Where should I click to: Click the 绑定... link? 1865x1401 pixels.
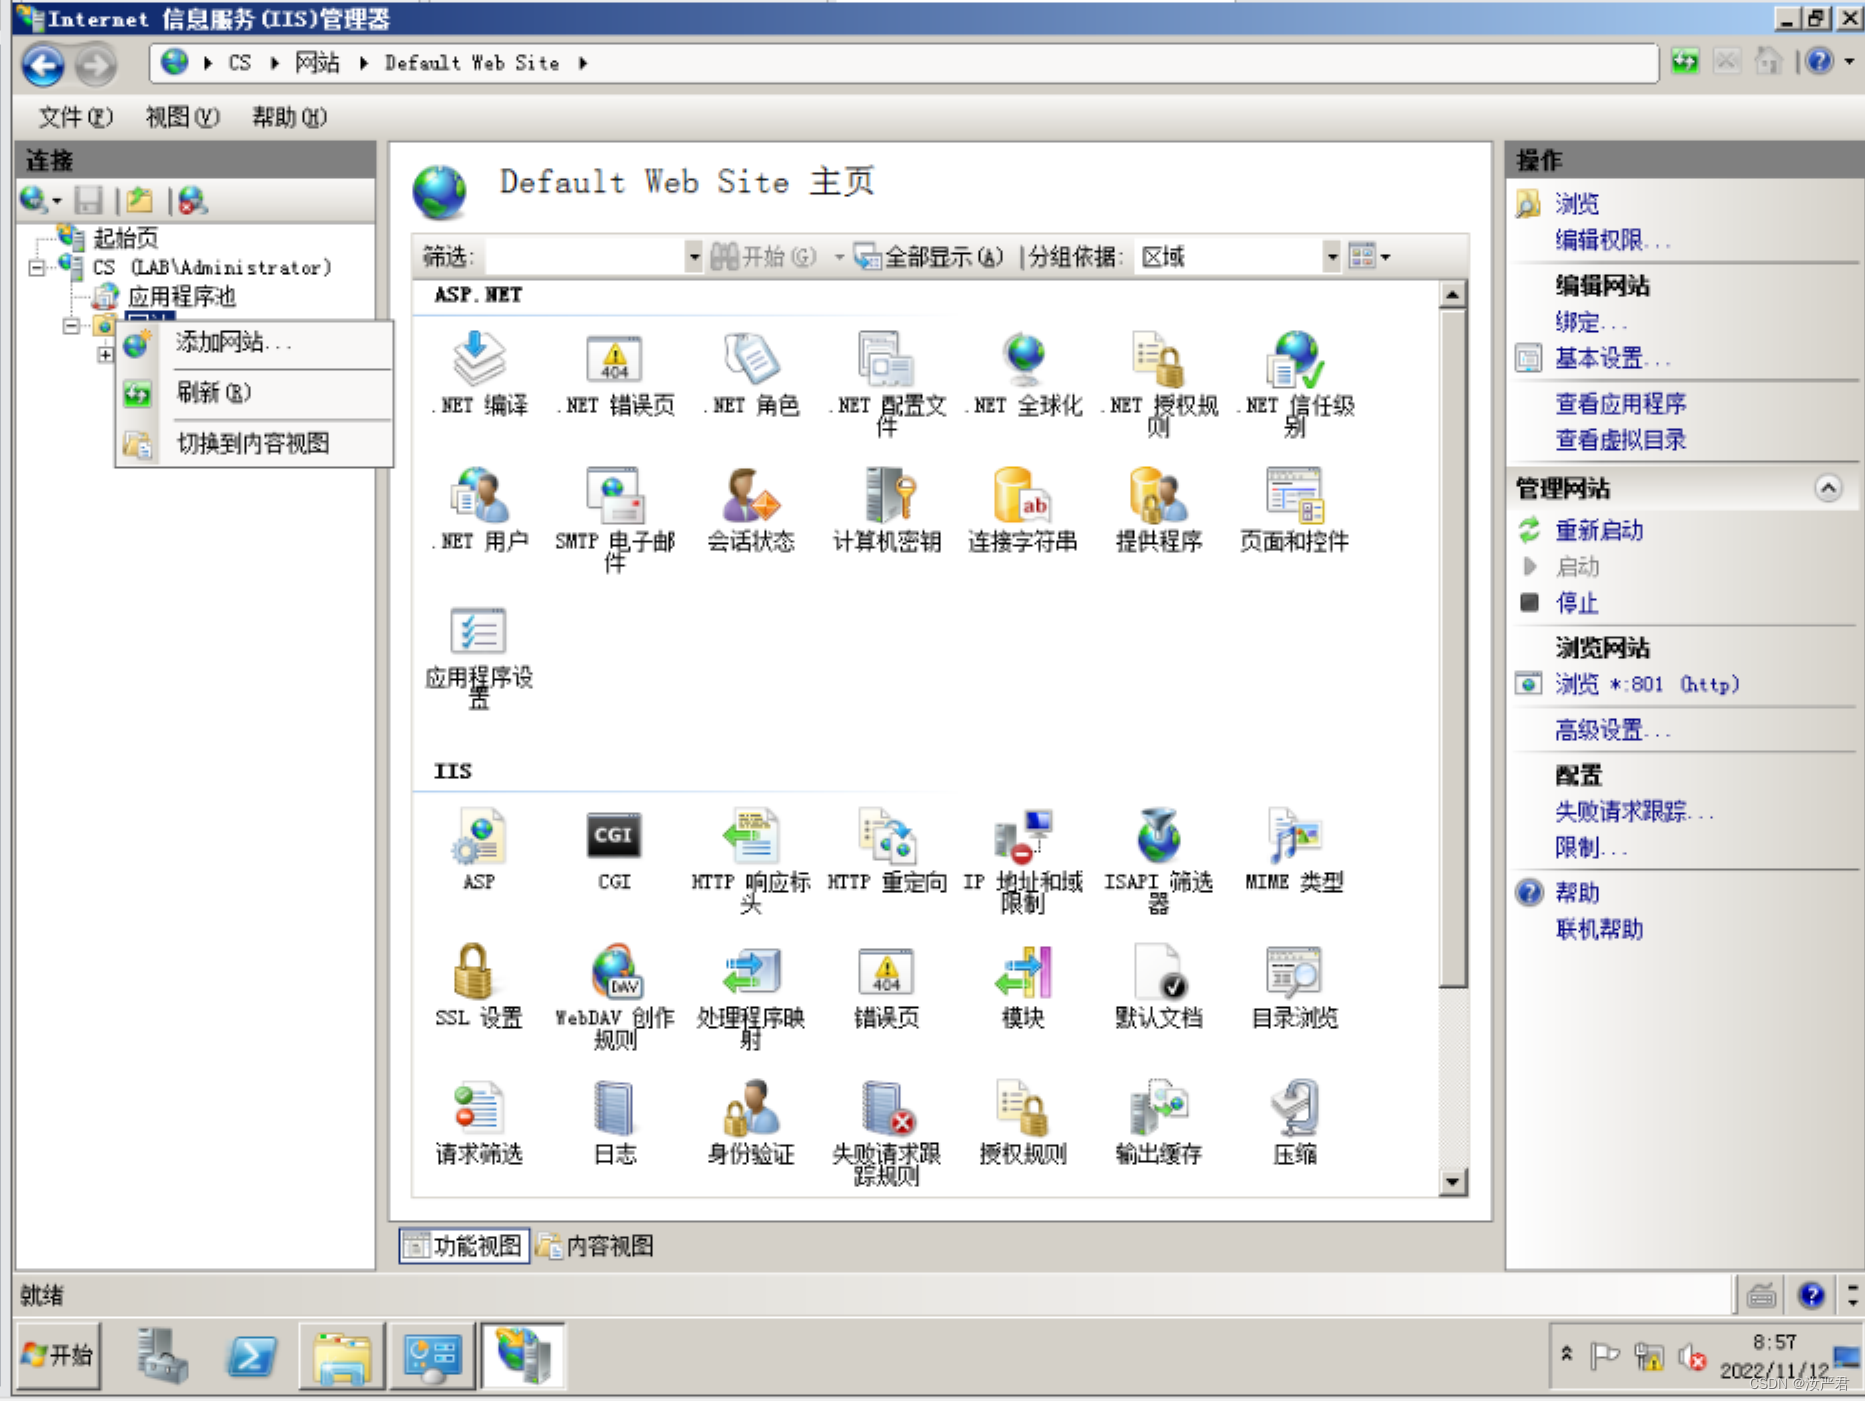point(1591,322)
